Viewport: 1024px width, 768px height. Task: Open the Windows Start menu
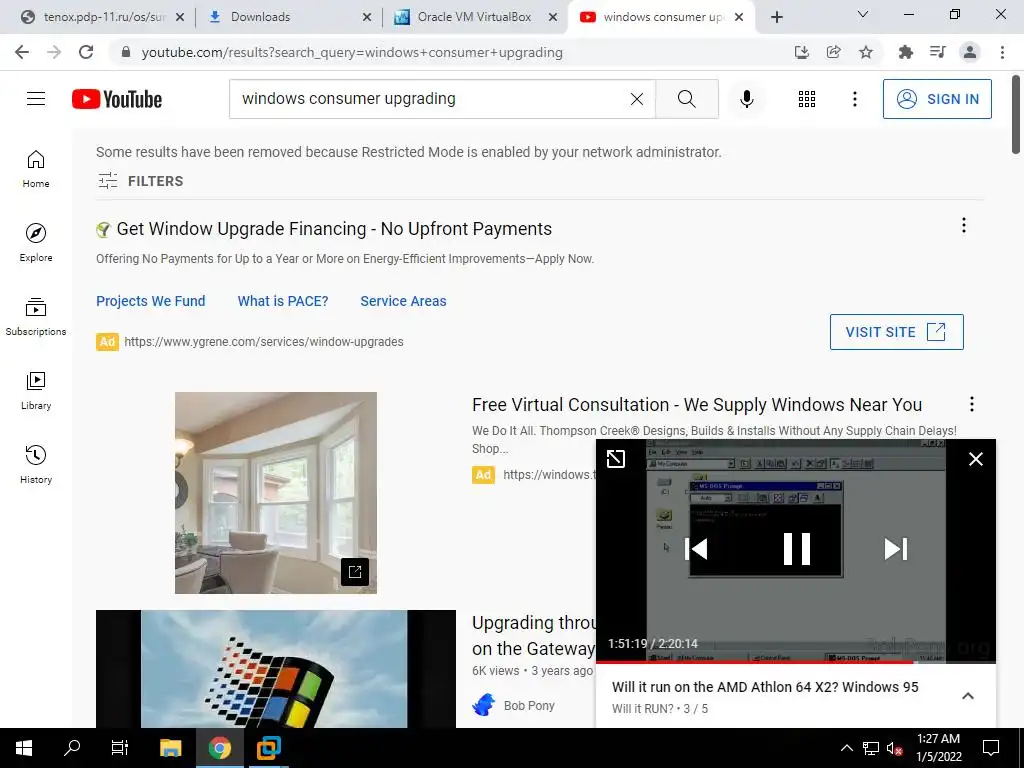[24, 748]
